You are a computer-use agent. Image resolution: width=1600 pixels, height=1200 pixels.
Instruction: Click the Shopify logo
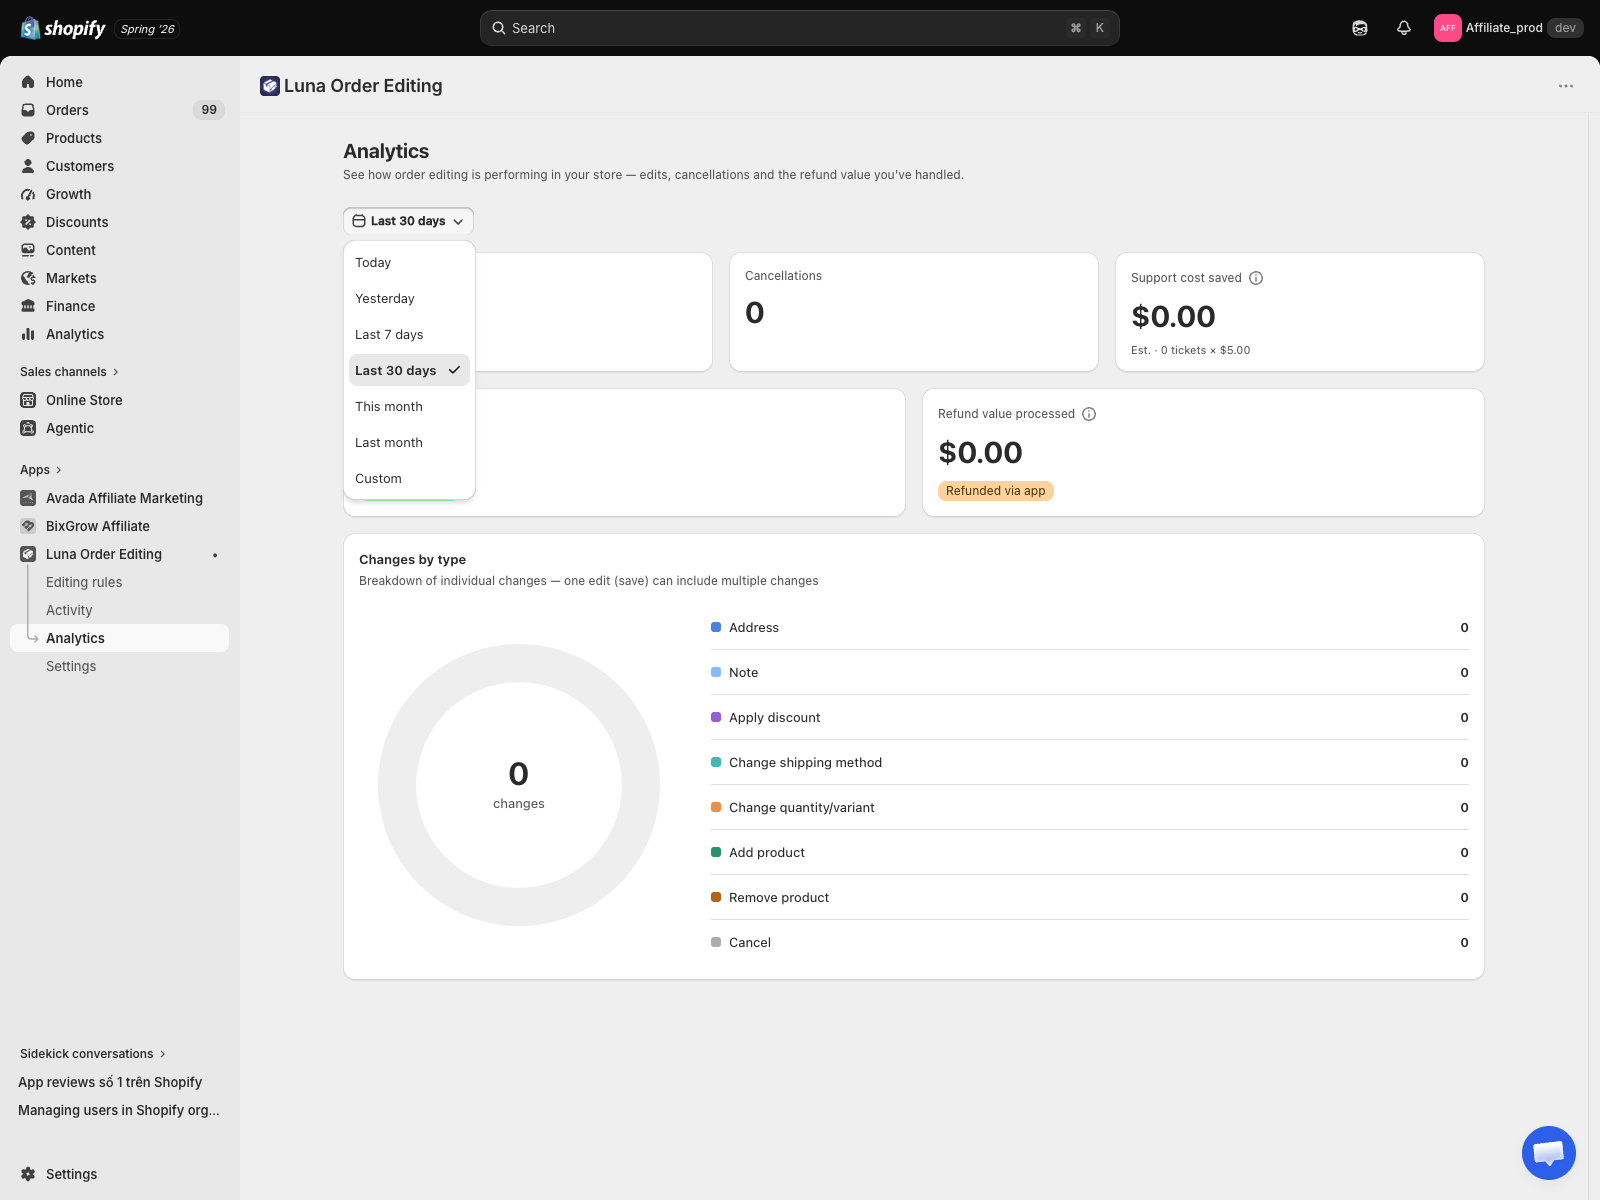pos(63,28)
